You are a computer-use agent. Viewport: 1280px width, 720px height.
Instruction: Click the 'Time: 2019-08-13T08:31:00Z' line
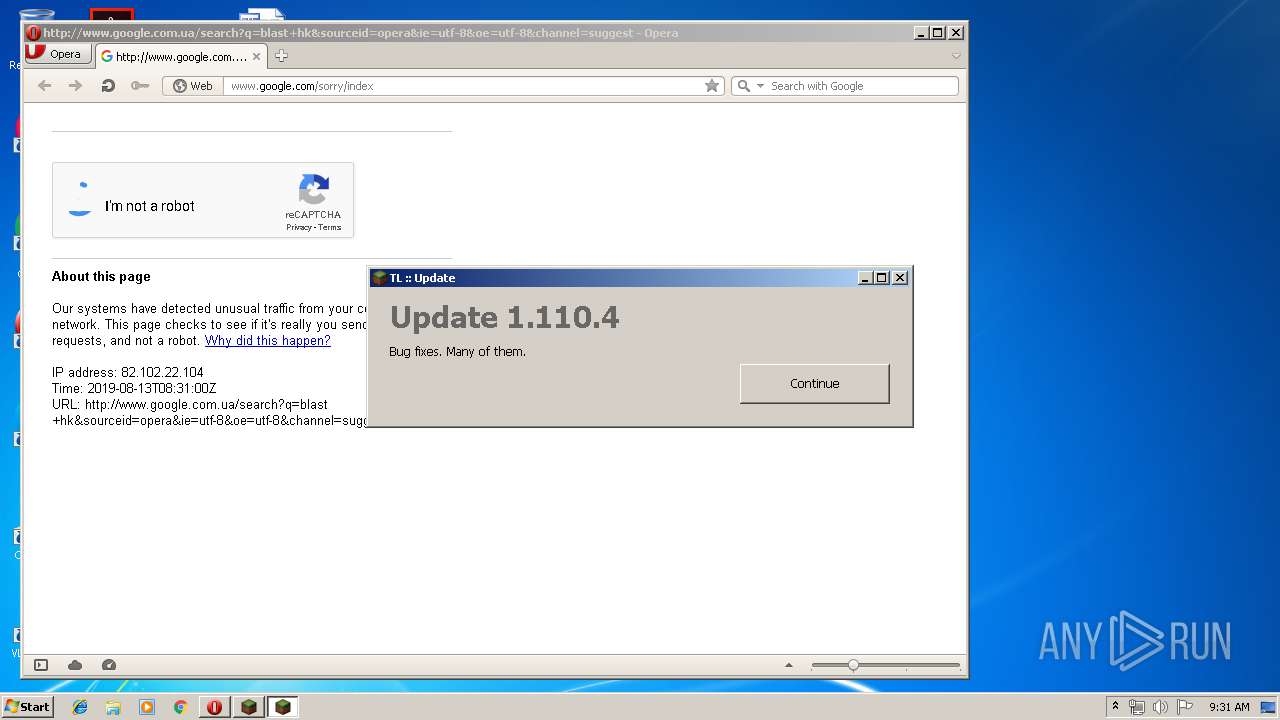134,389
